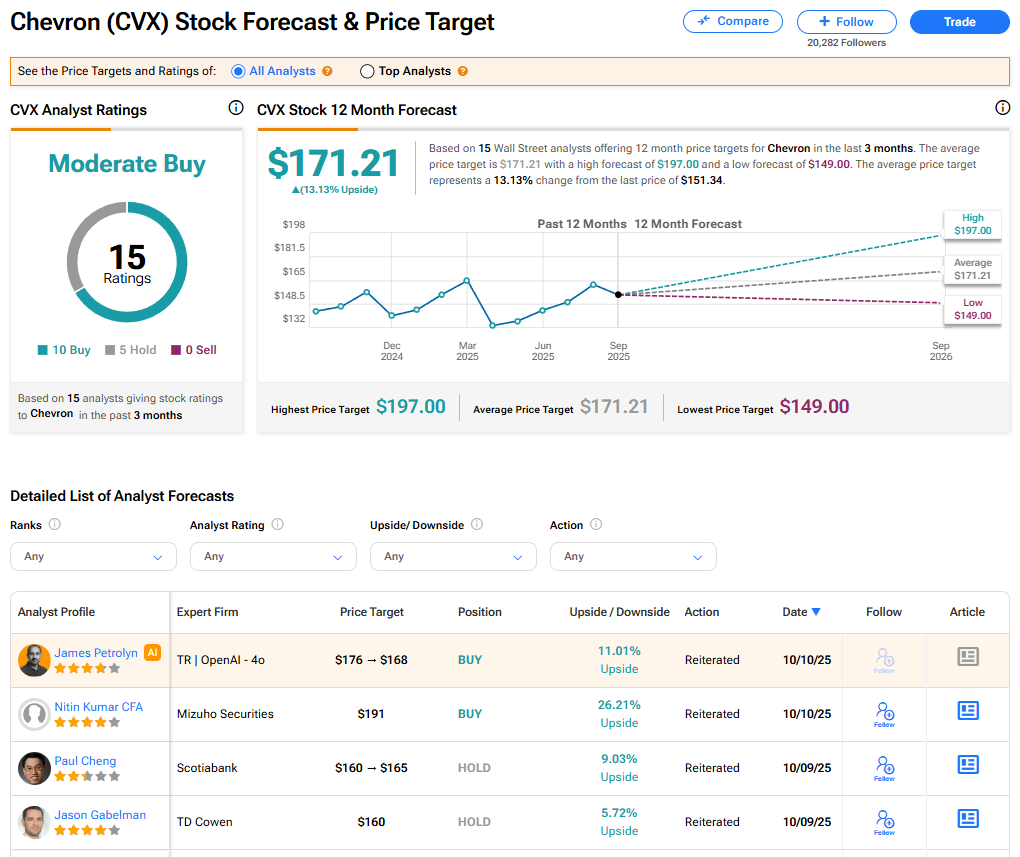Open Jason Gabelman's article icon

pos(967,819)
